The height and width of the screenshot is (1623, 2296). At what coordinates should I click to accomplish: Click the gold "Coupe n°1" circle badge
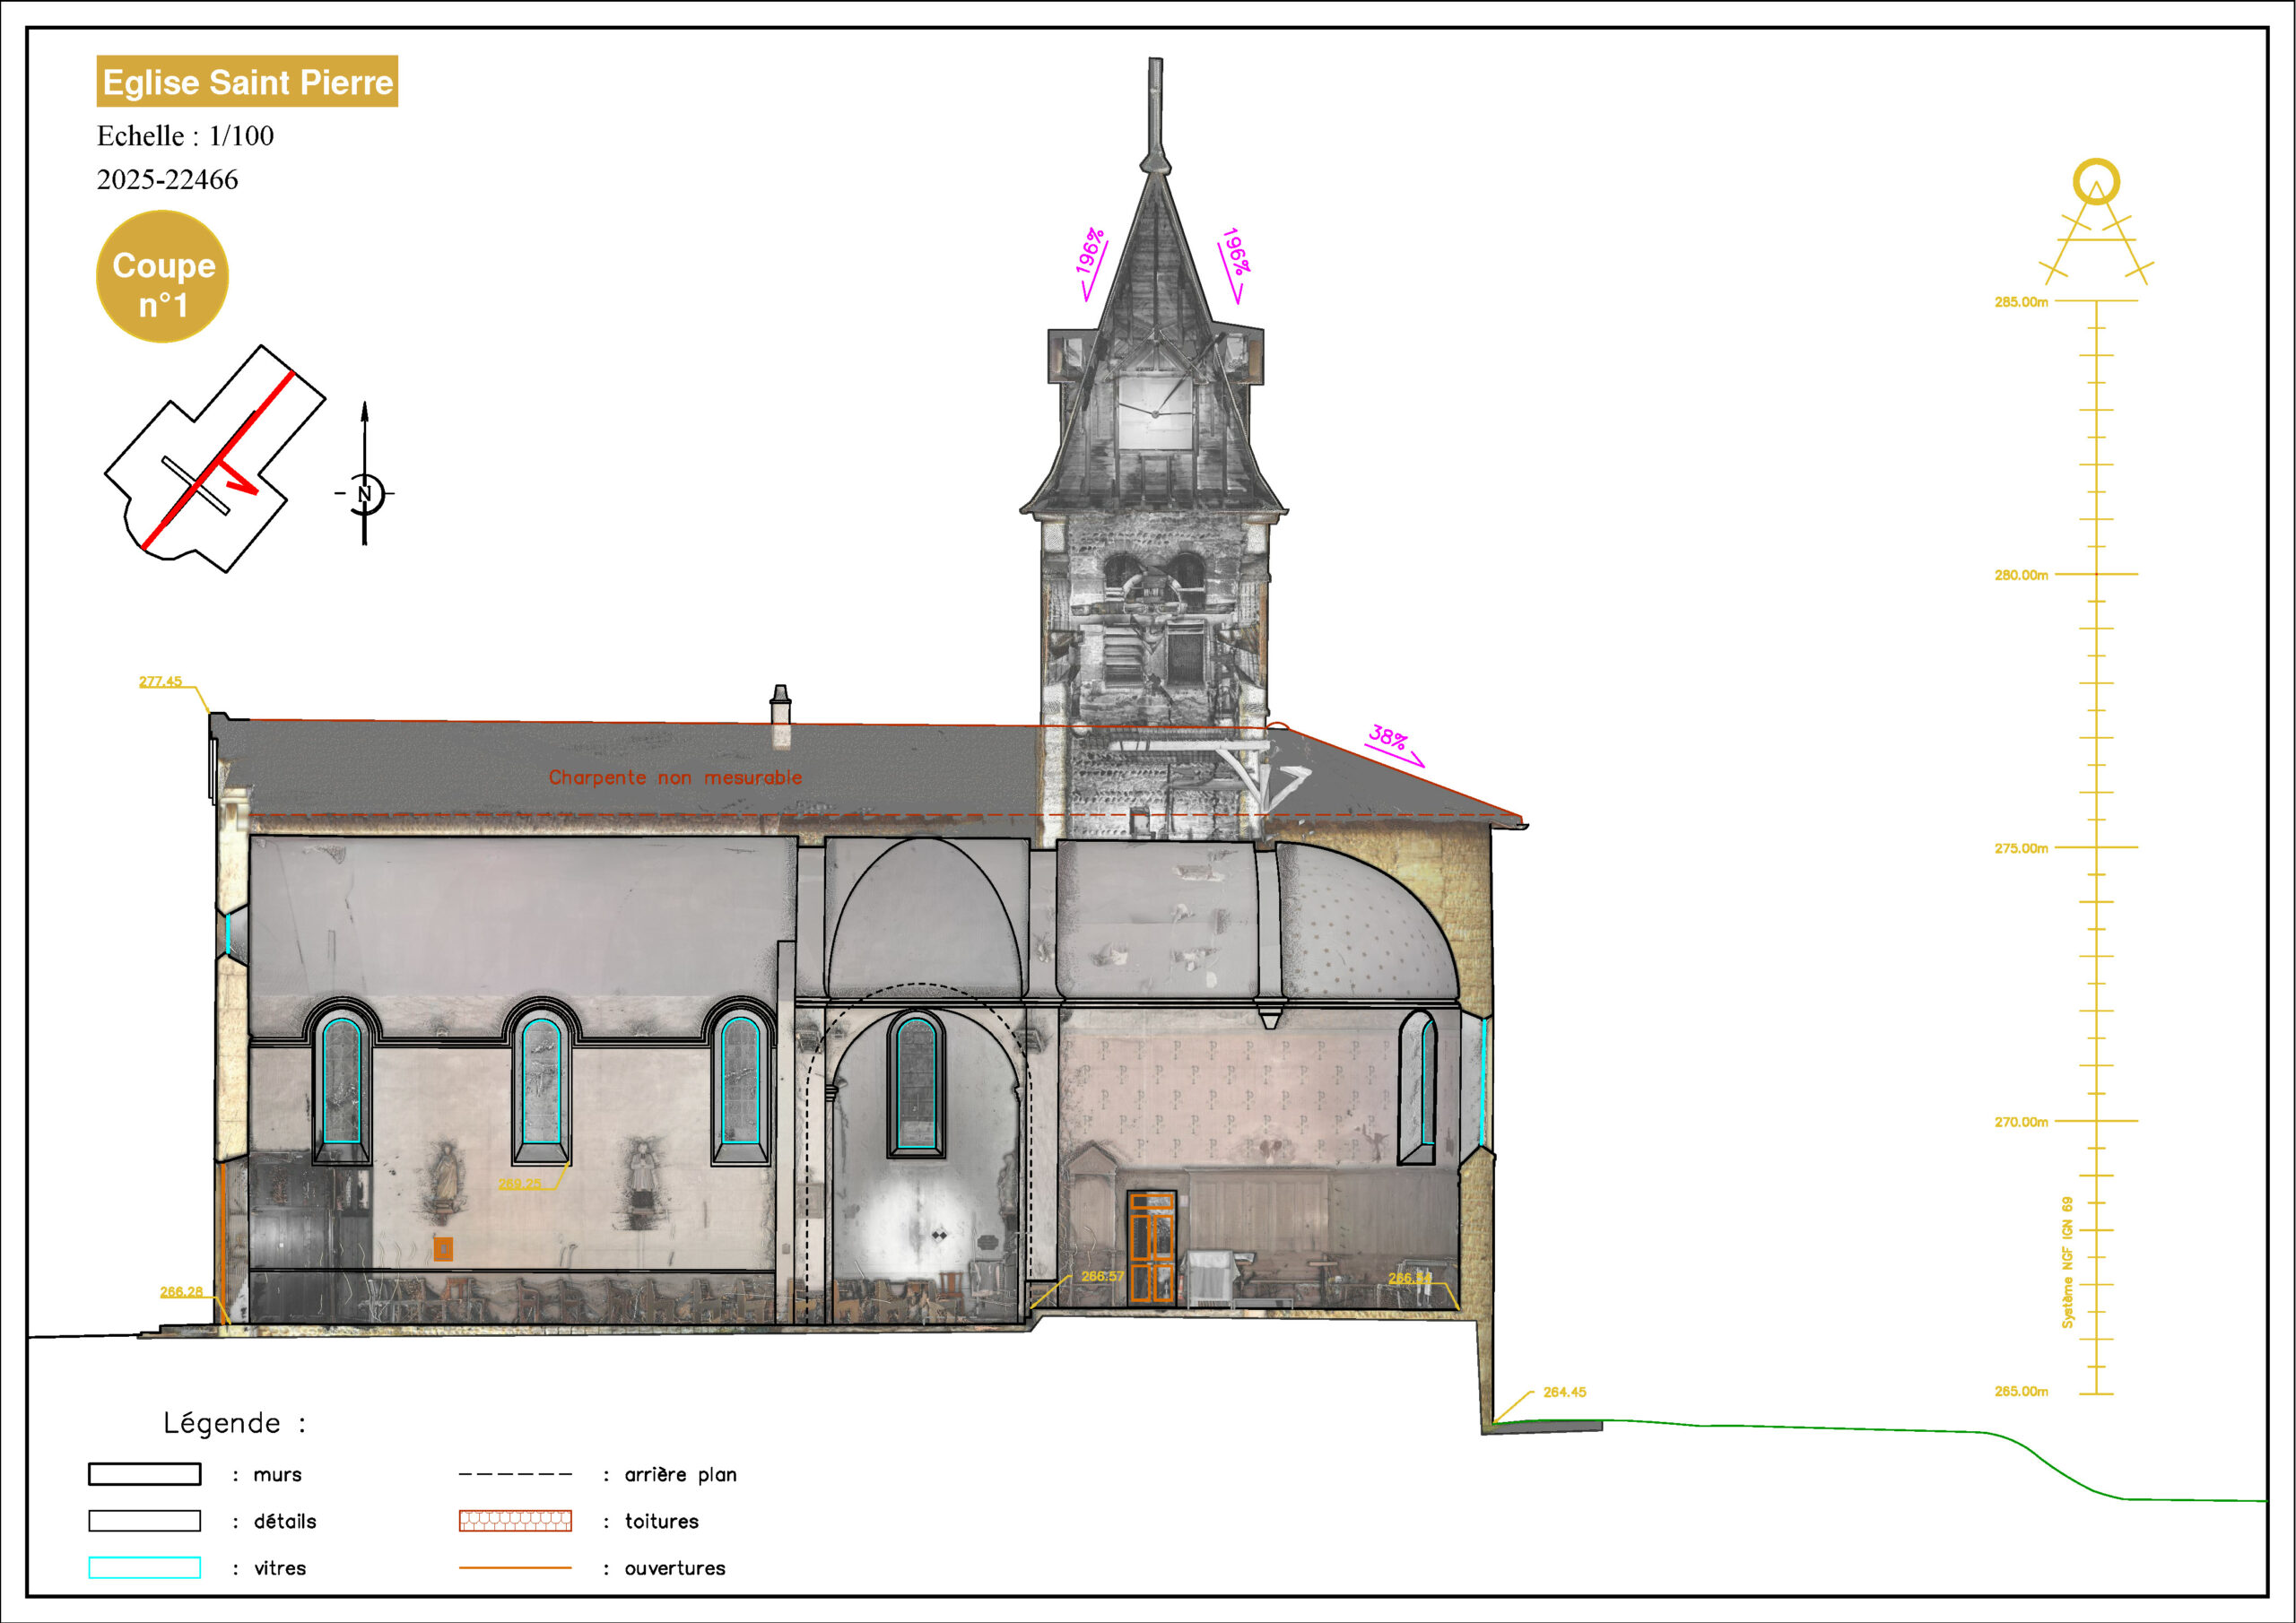(x=162, y=277)
